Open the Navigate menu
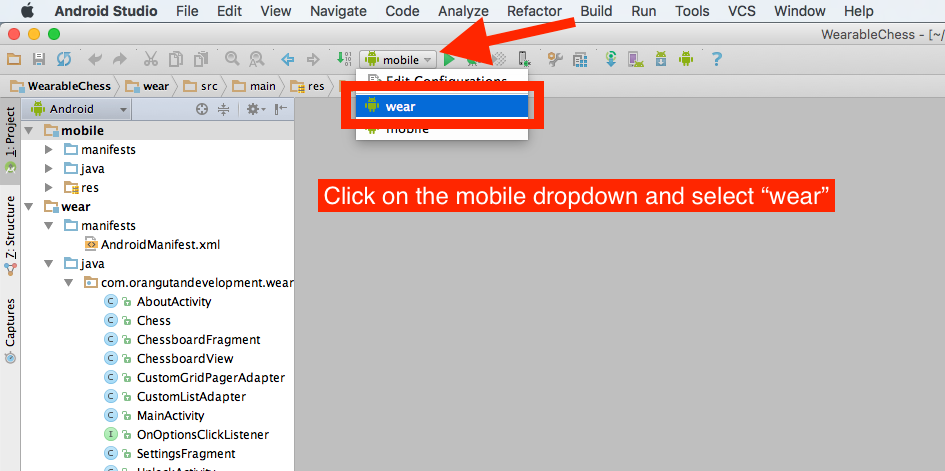The image size is (945, 471). click(x=338, y=11)
